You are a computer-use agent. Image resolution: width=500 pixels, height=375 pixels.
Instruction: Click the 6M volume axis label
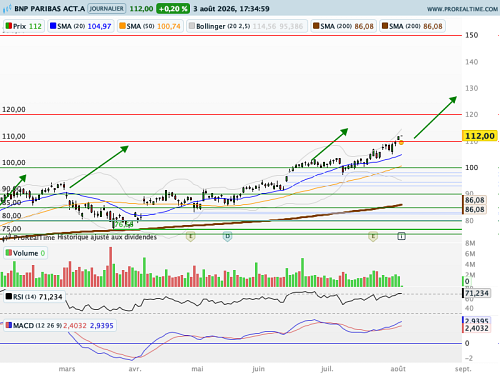tap(470, 254)
